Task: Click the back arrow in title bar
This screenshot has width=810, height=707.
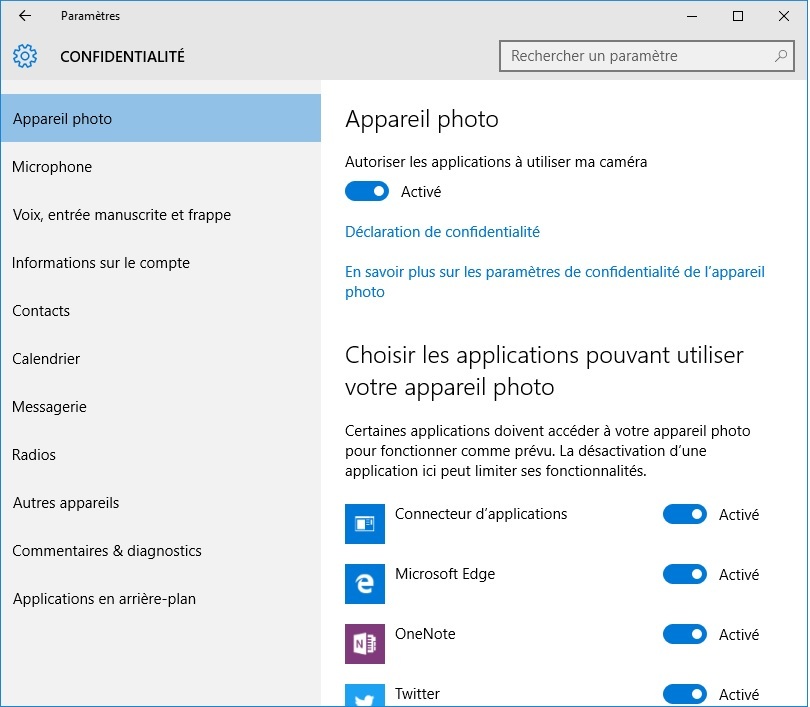Action: [25, 16]
